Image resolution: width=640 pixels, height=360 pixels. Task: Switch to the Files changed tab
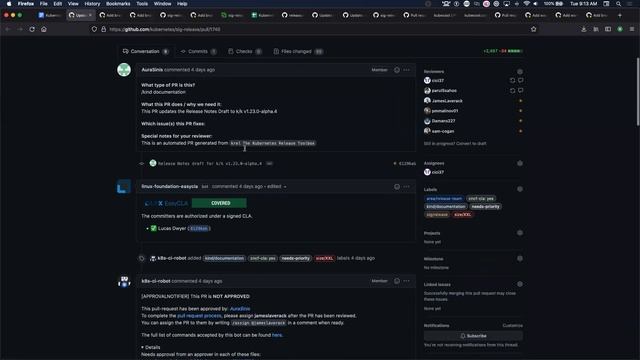pos(298,51)
